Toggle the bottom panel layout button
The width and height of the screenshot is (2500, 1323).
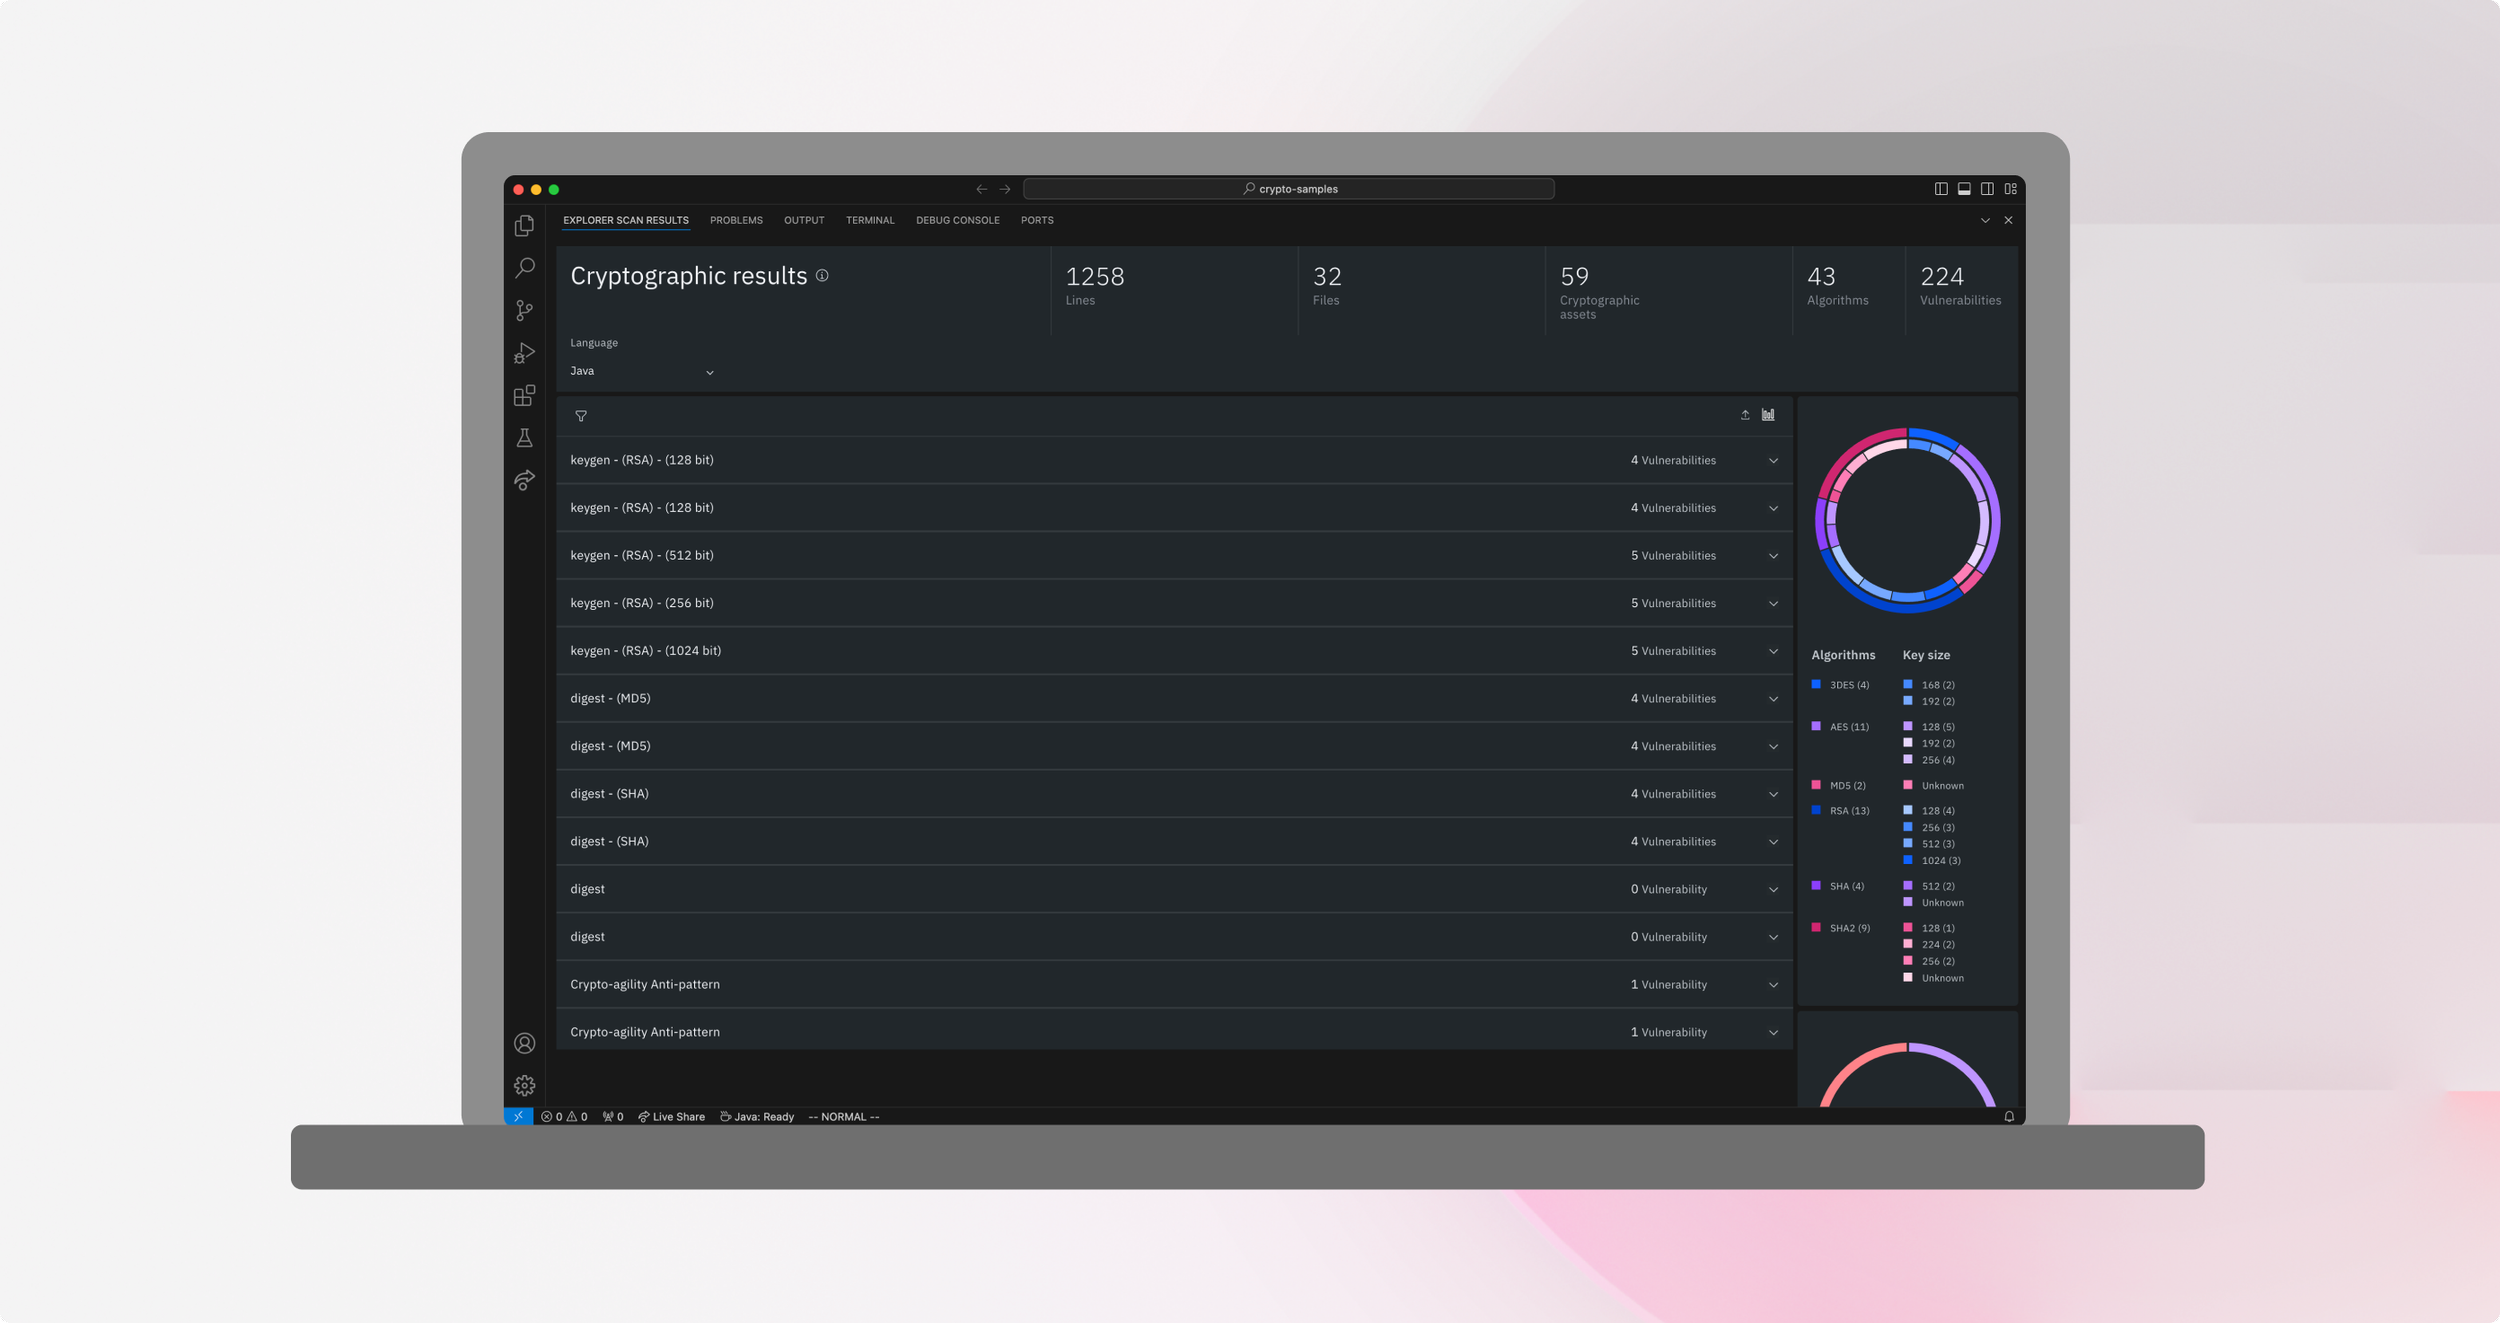pos(1964,189)
